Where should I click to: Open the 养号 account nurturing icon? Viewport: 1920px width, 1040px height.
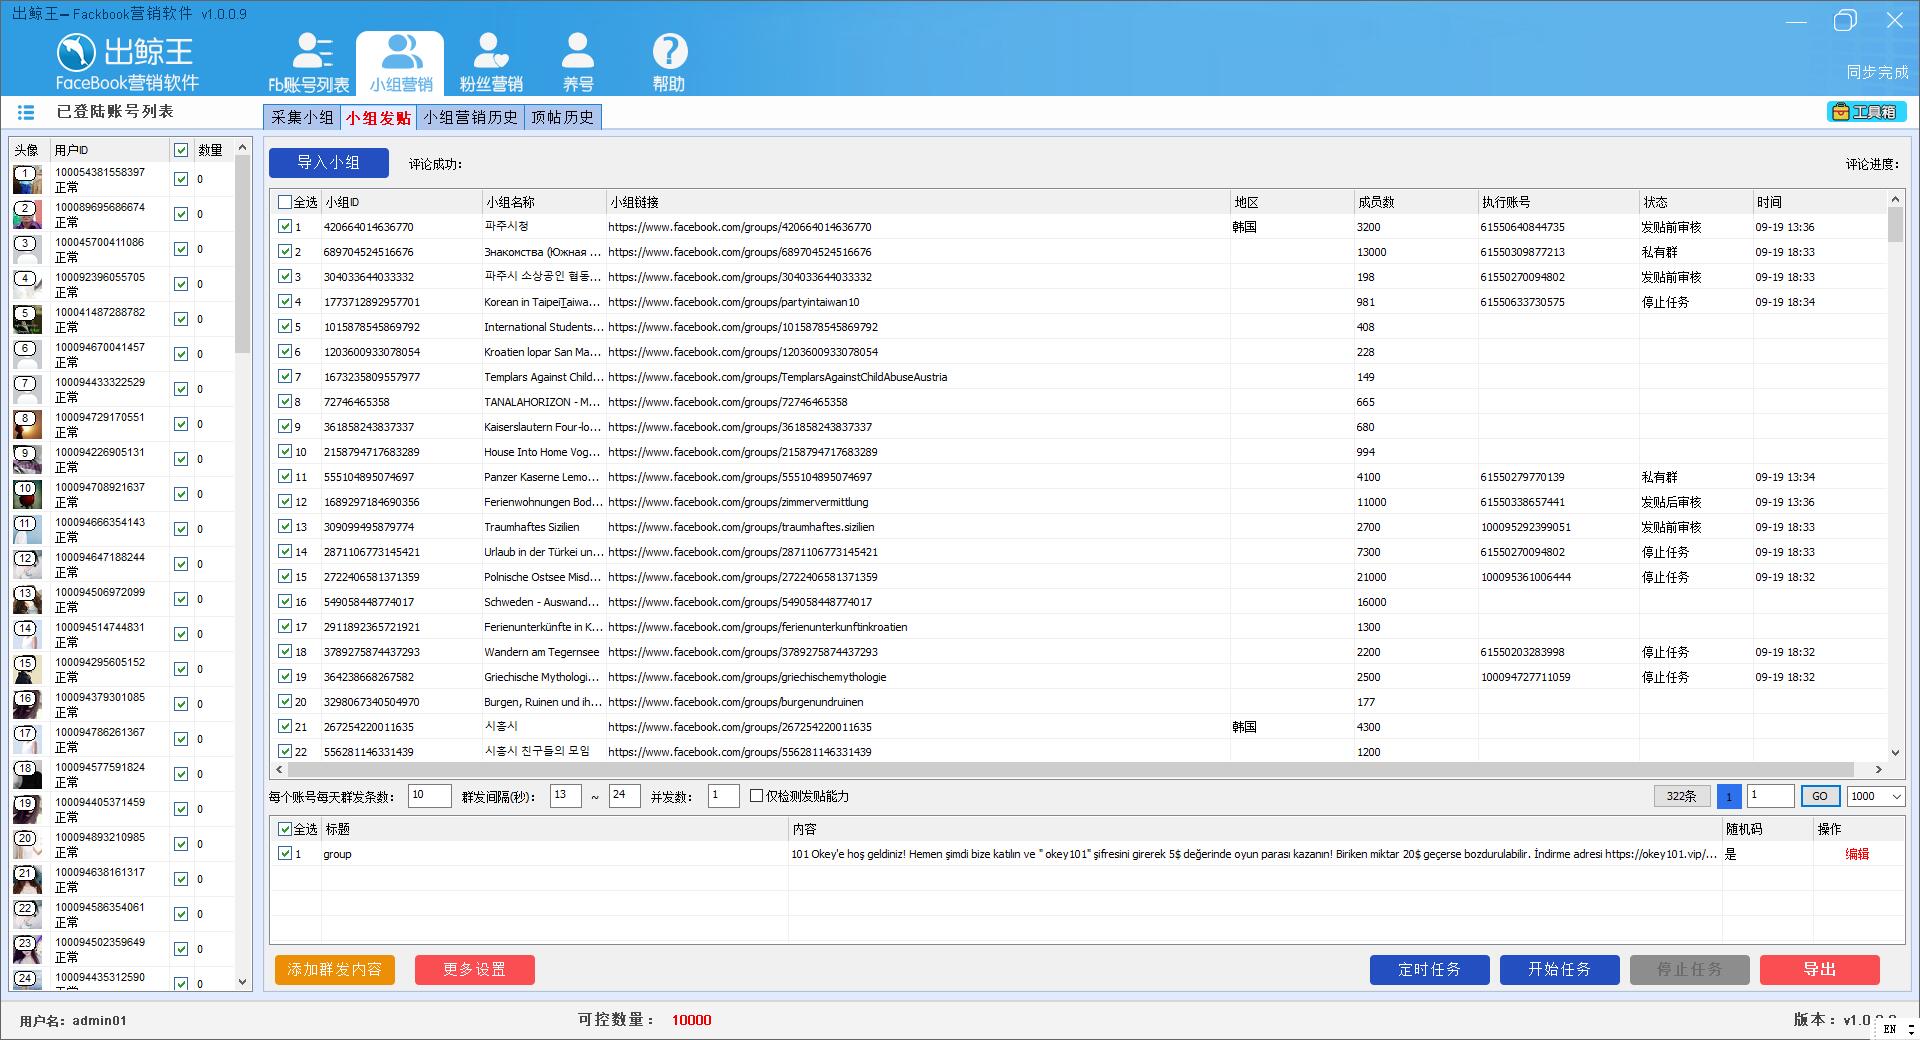tap(578, 63)
